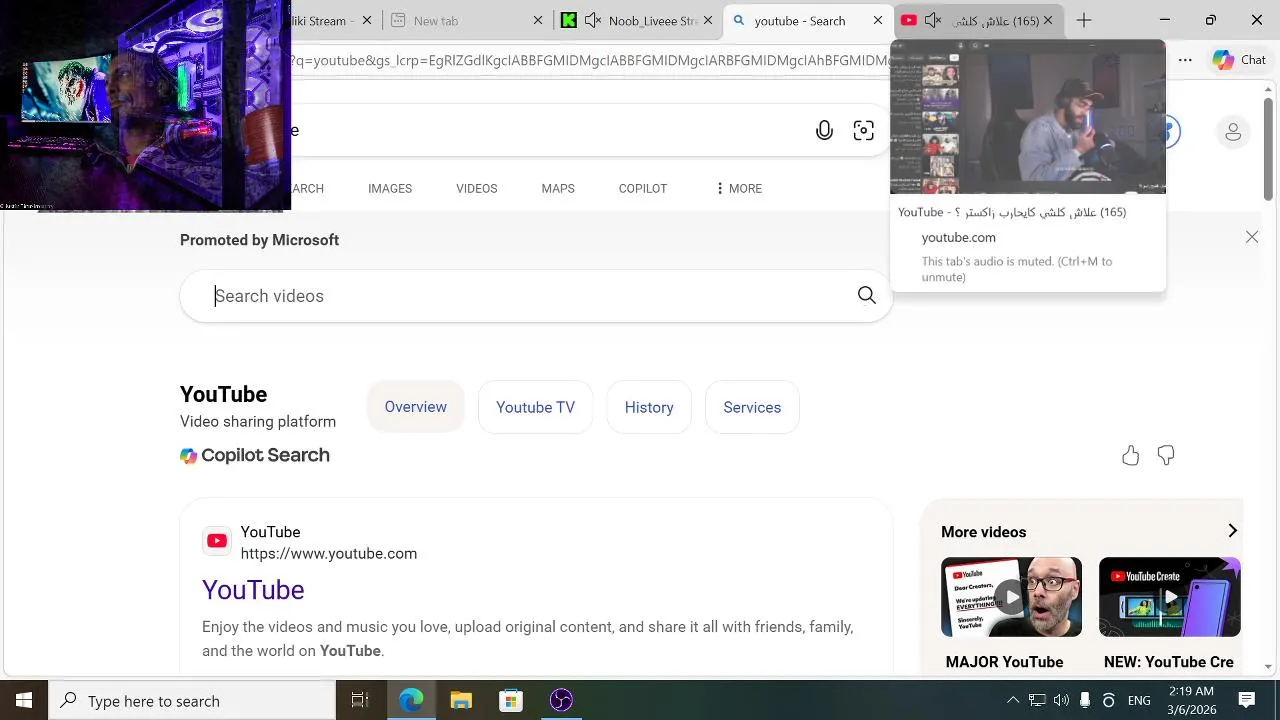Switch to COPILOT search tab
This screenshot has width=1280, height=720.
pos(643,188)
